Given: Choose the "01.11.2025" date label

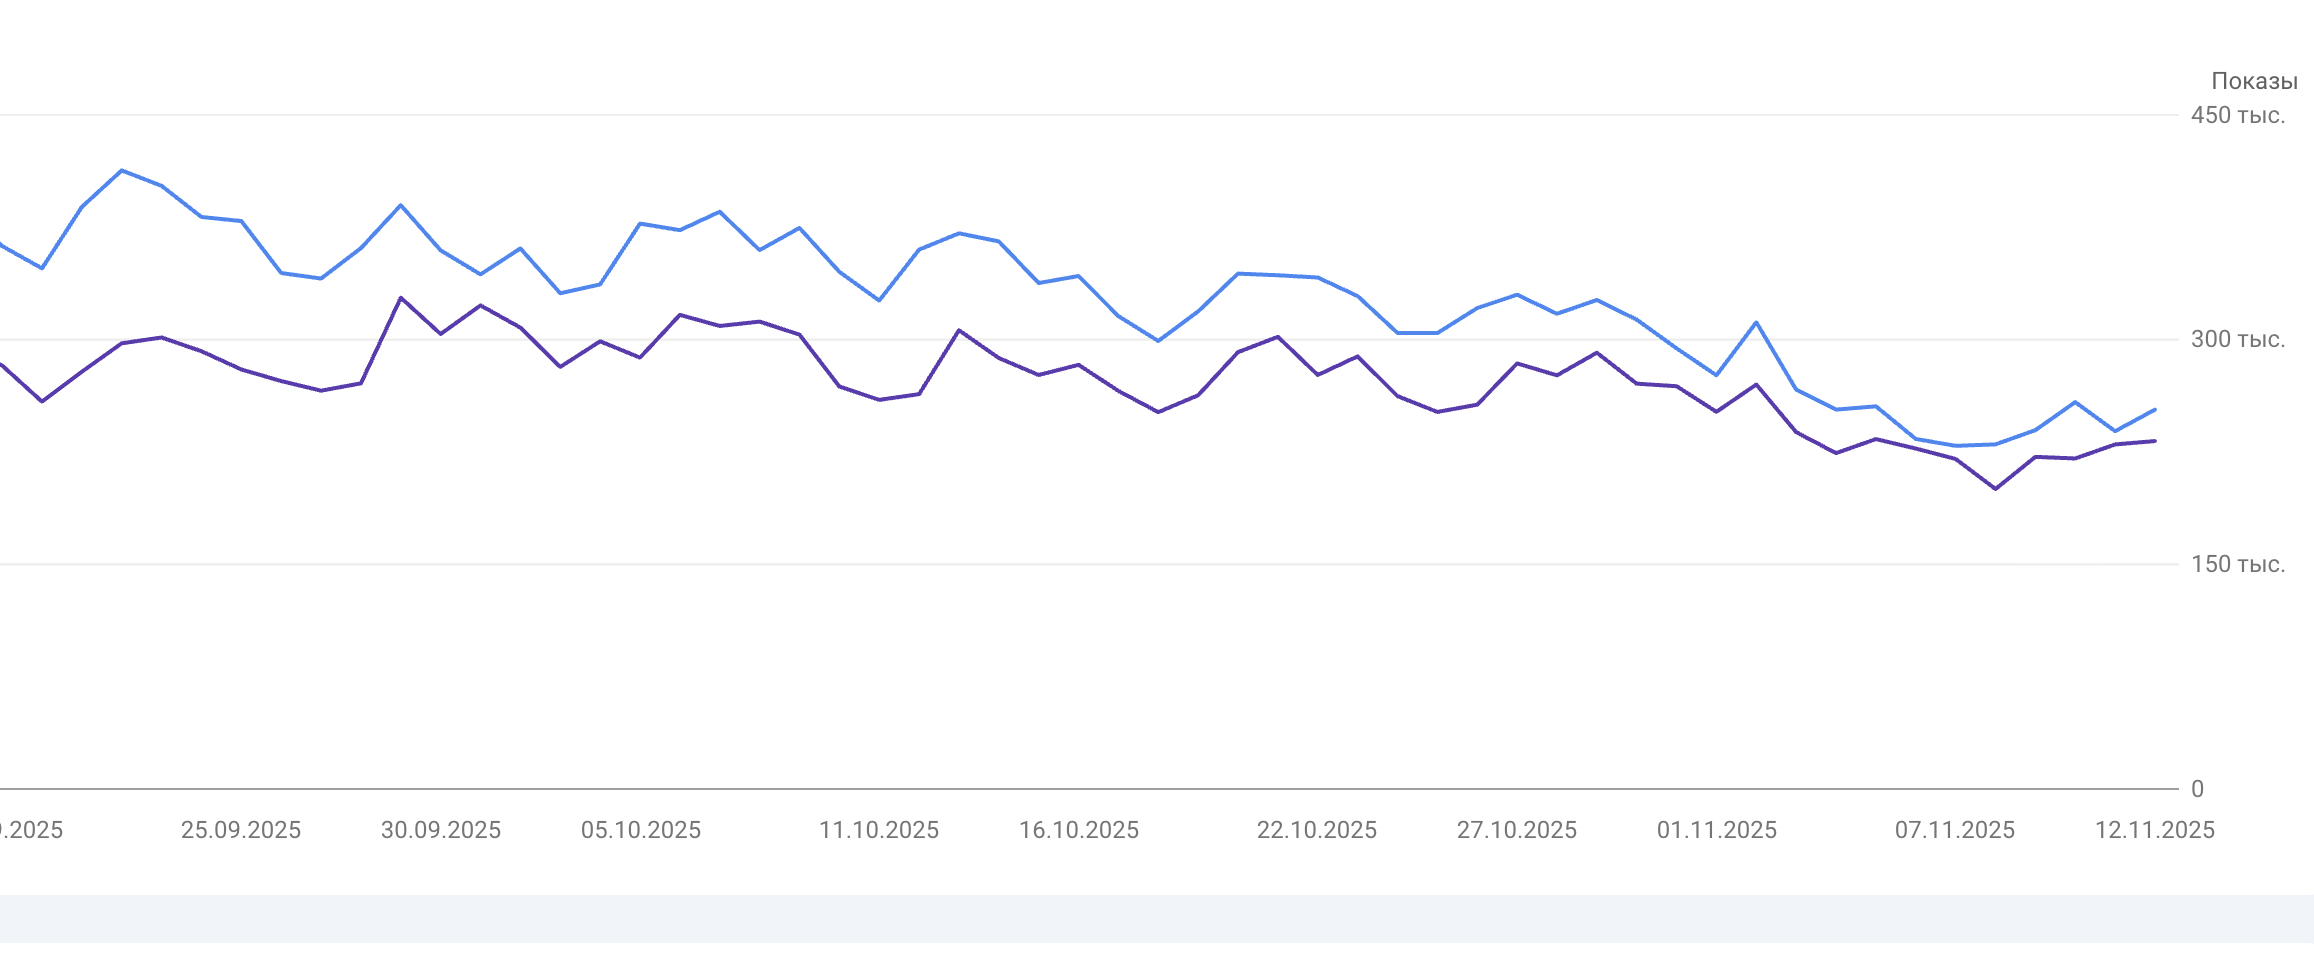Looking at the screenshot, I should point(1717,830).
